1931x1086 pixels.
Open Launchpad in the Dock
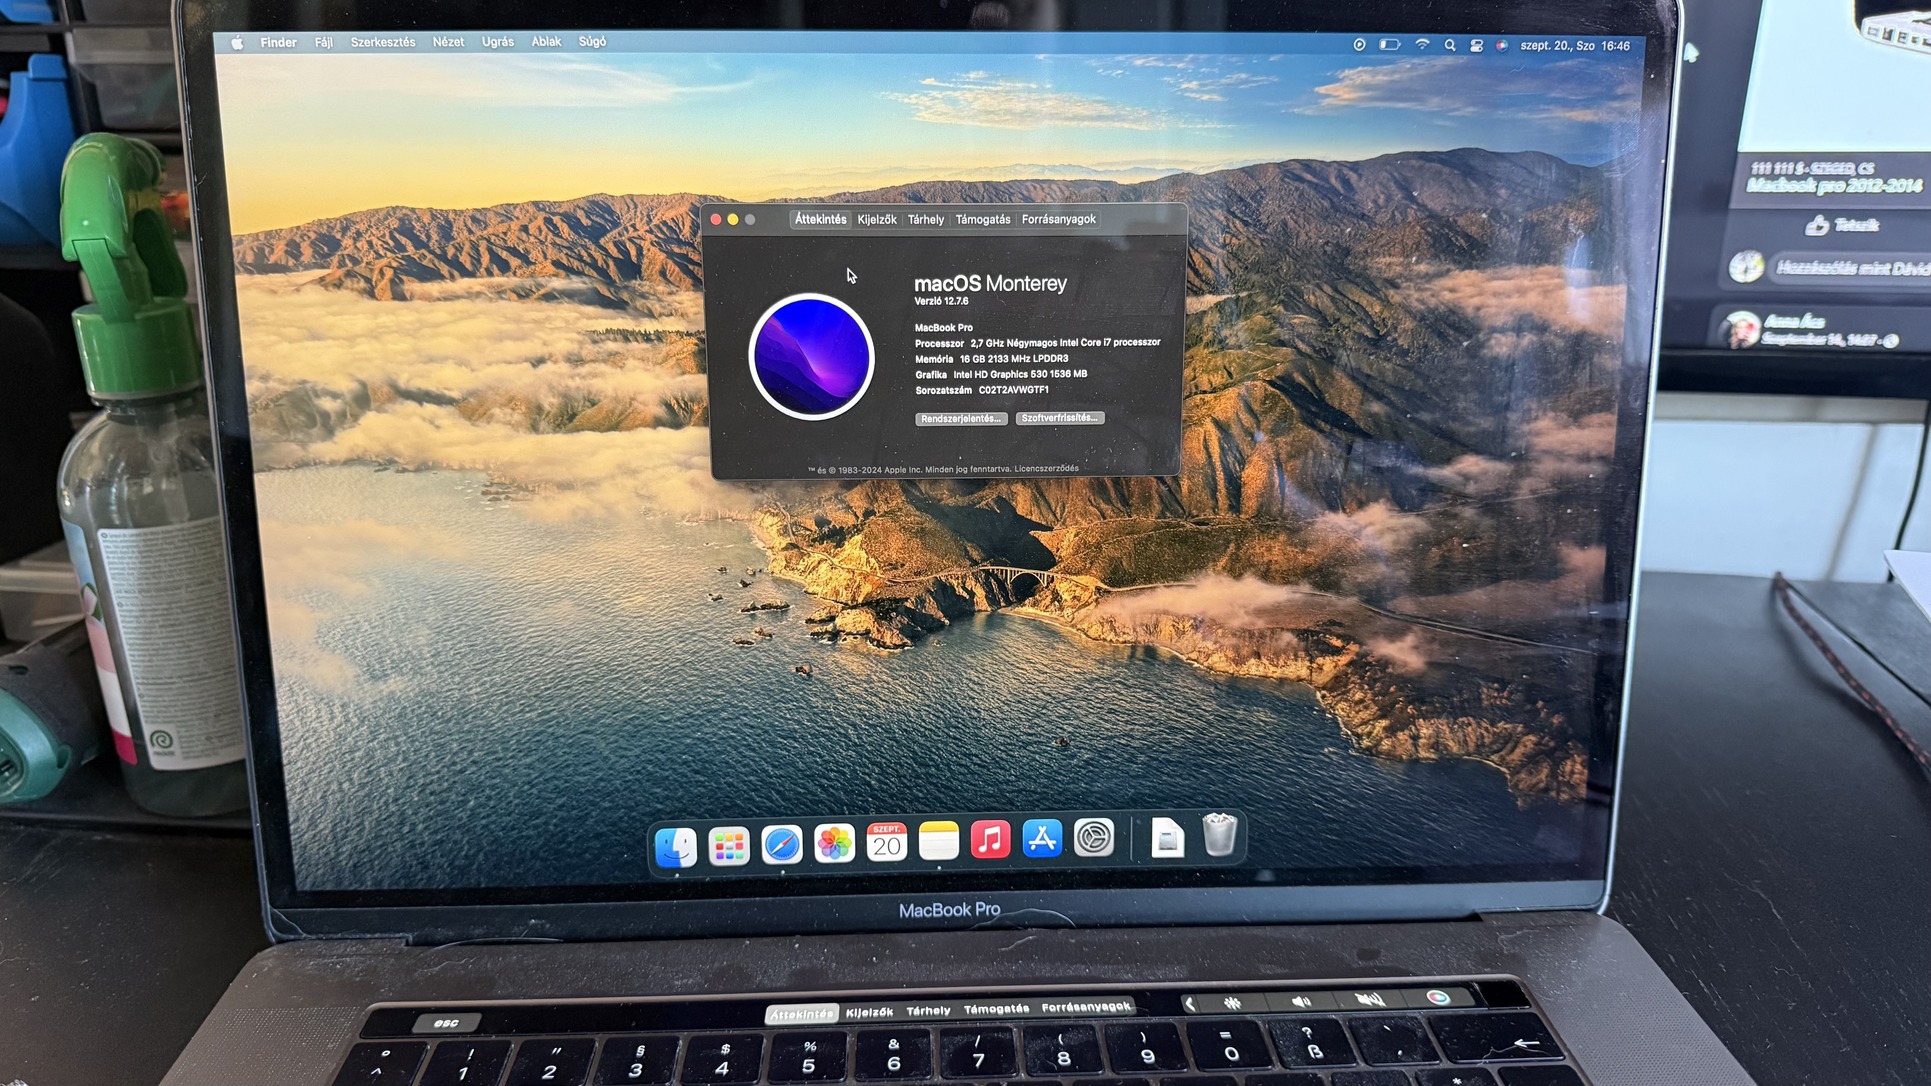tap(729, 846)
